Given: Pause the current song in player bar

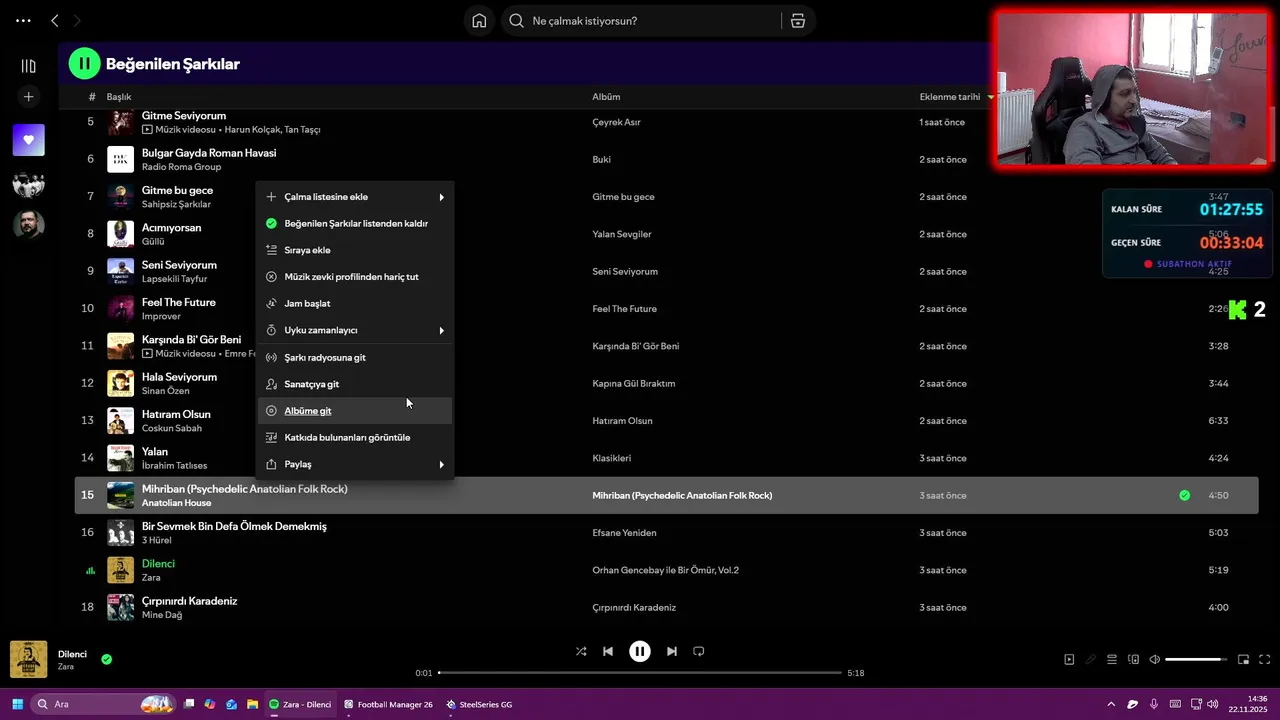Looking at the screenshot, I should [640, 651].
